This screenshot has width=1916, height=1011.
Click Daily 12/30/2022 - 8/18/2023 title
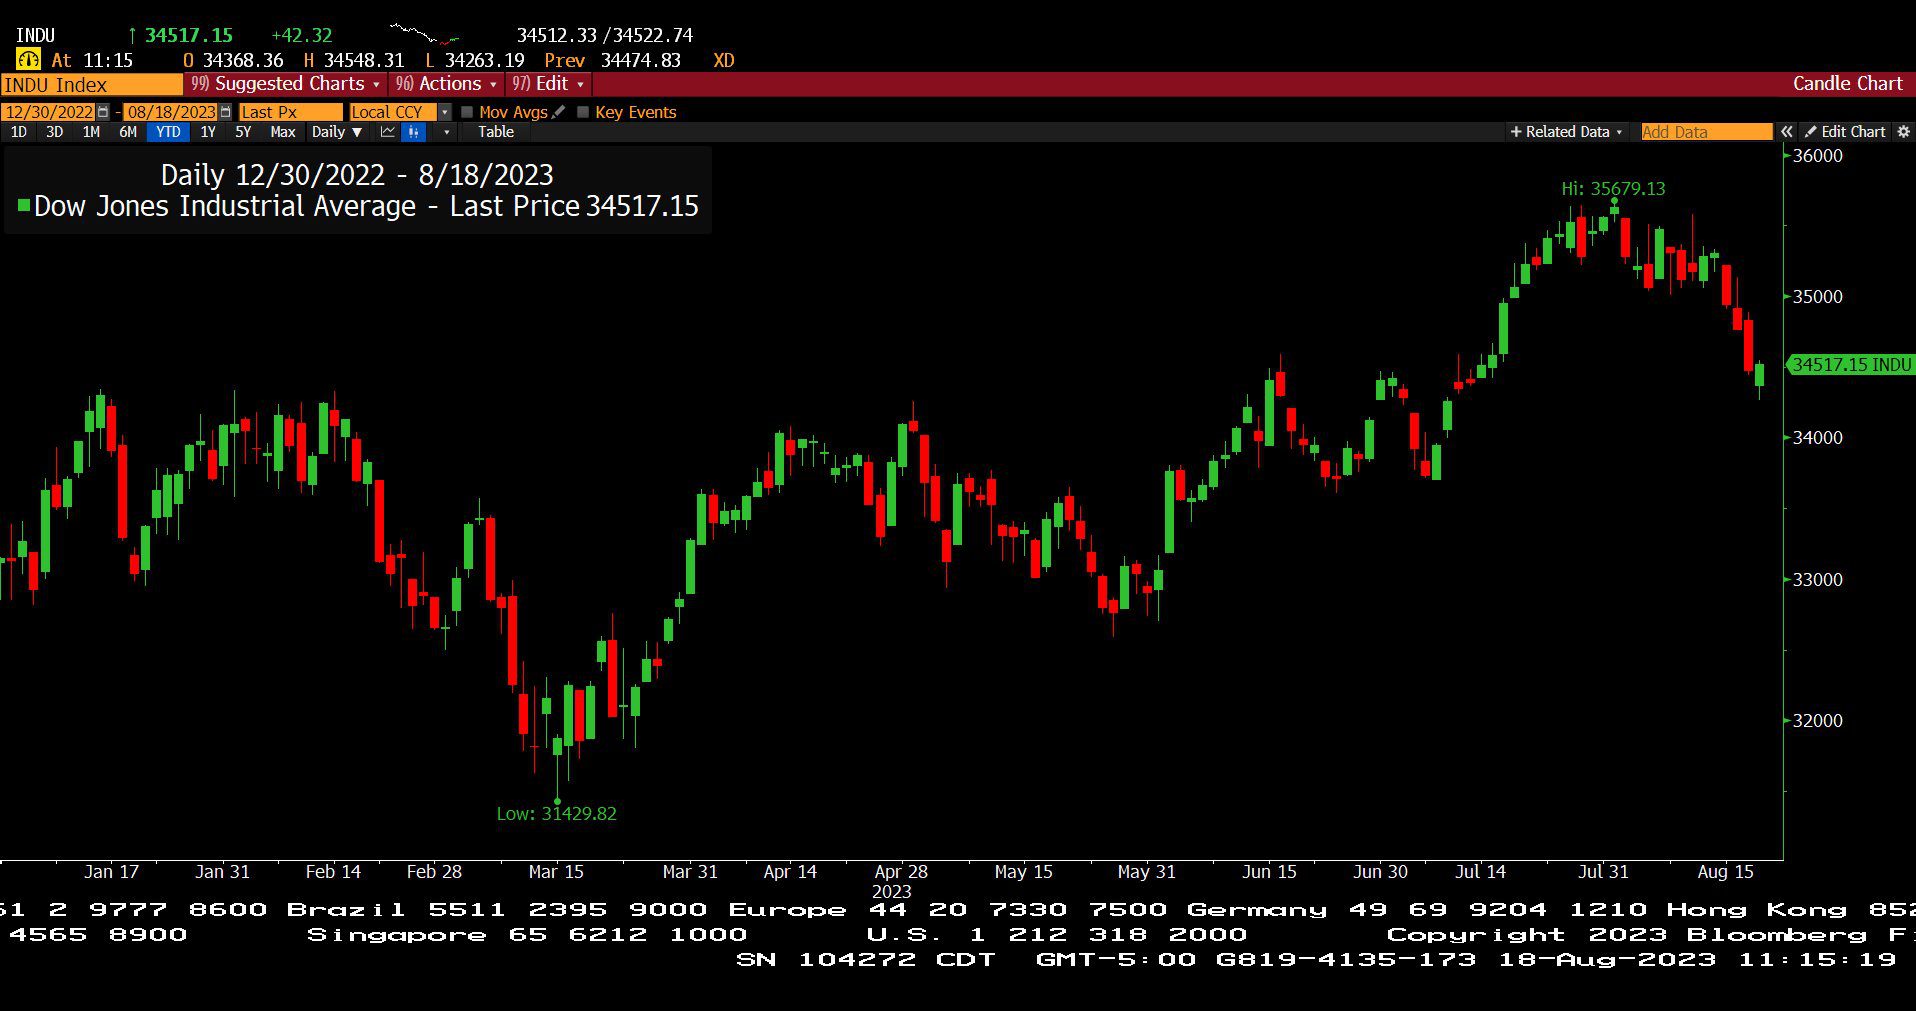[357, 175]
